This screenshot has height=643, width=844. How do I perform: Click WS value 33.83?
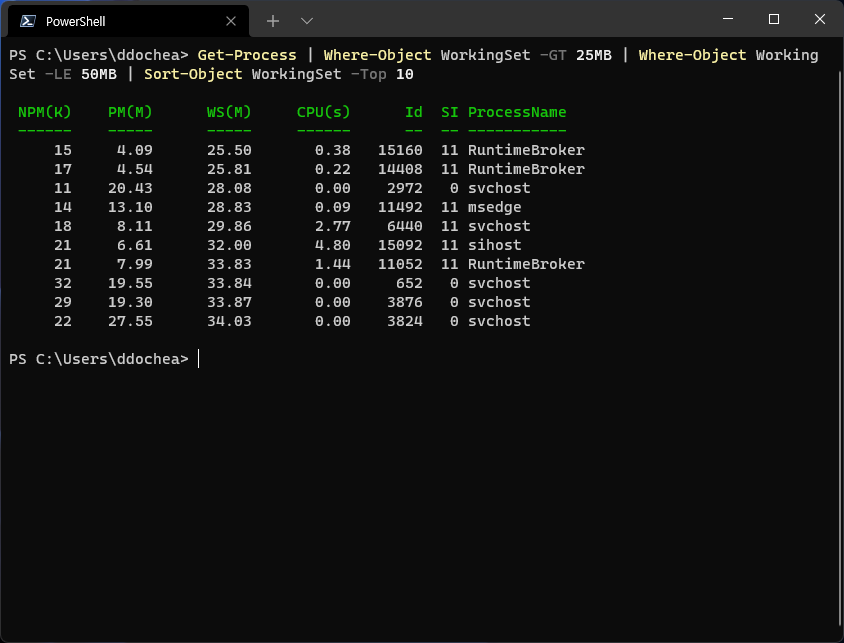point(229,264)
